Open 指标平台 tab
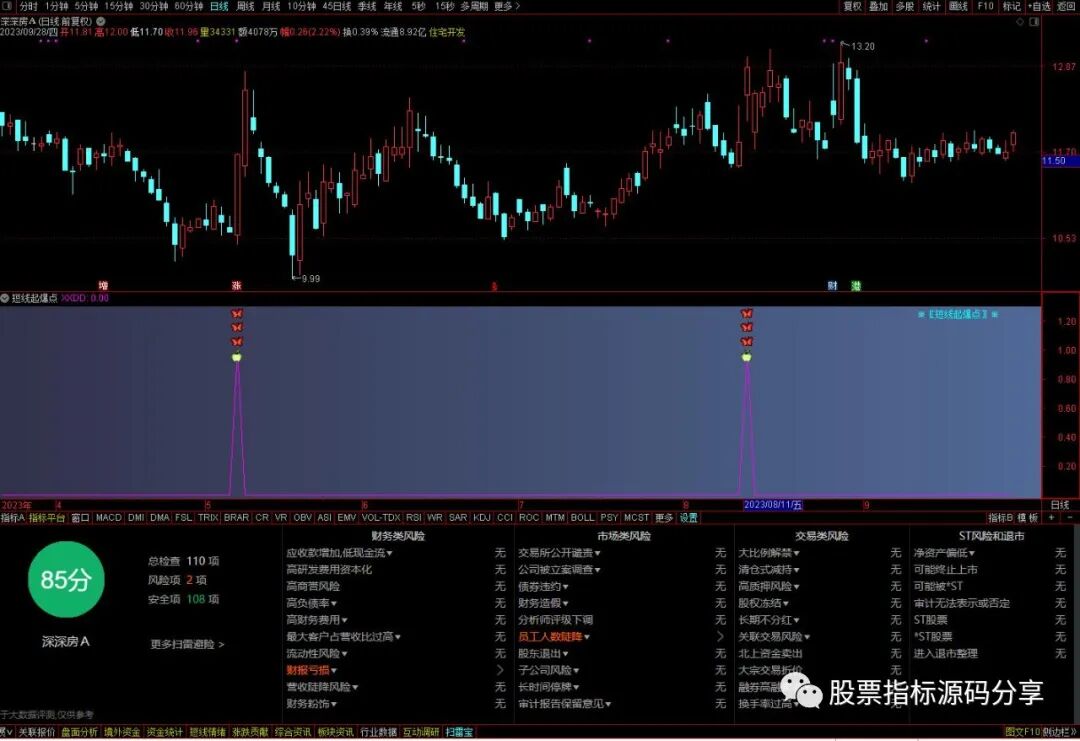This screenshot has height=741, width=1080. pyautogui.click(x=47, y=517)
